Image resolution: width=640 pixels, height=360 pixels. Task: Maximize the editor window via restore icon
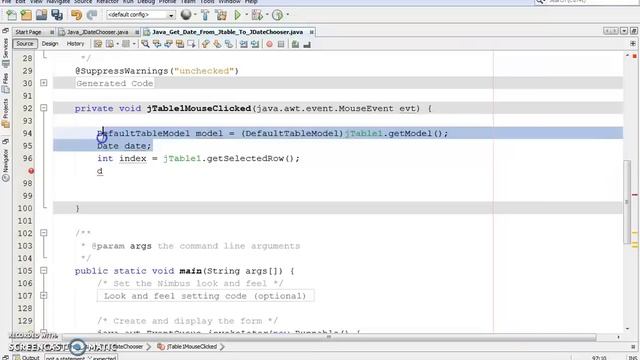(633, 31)
